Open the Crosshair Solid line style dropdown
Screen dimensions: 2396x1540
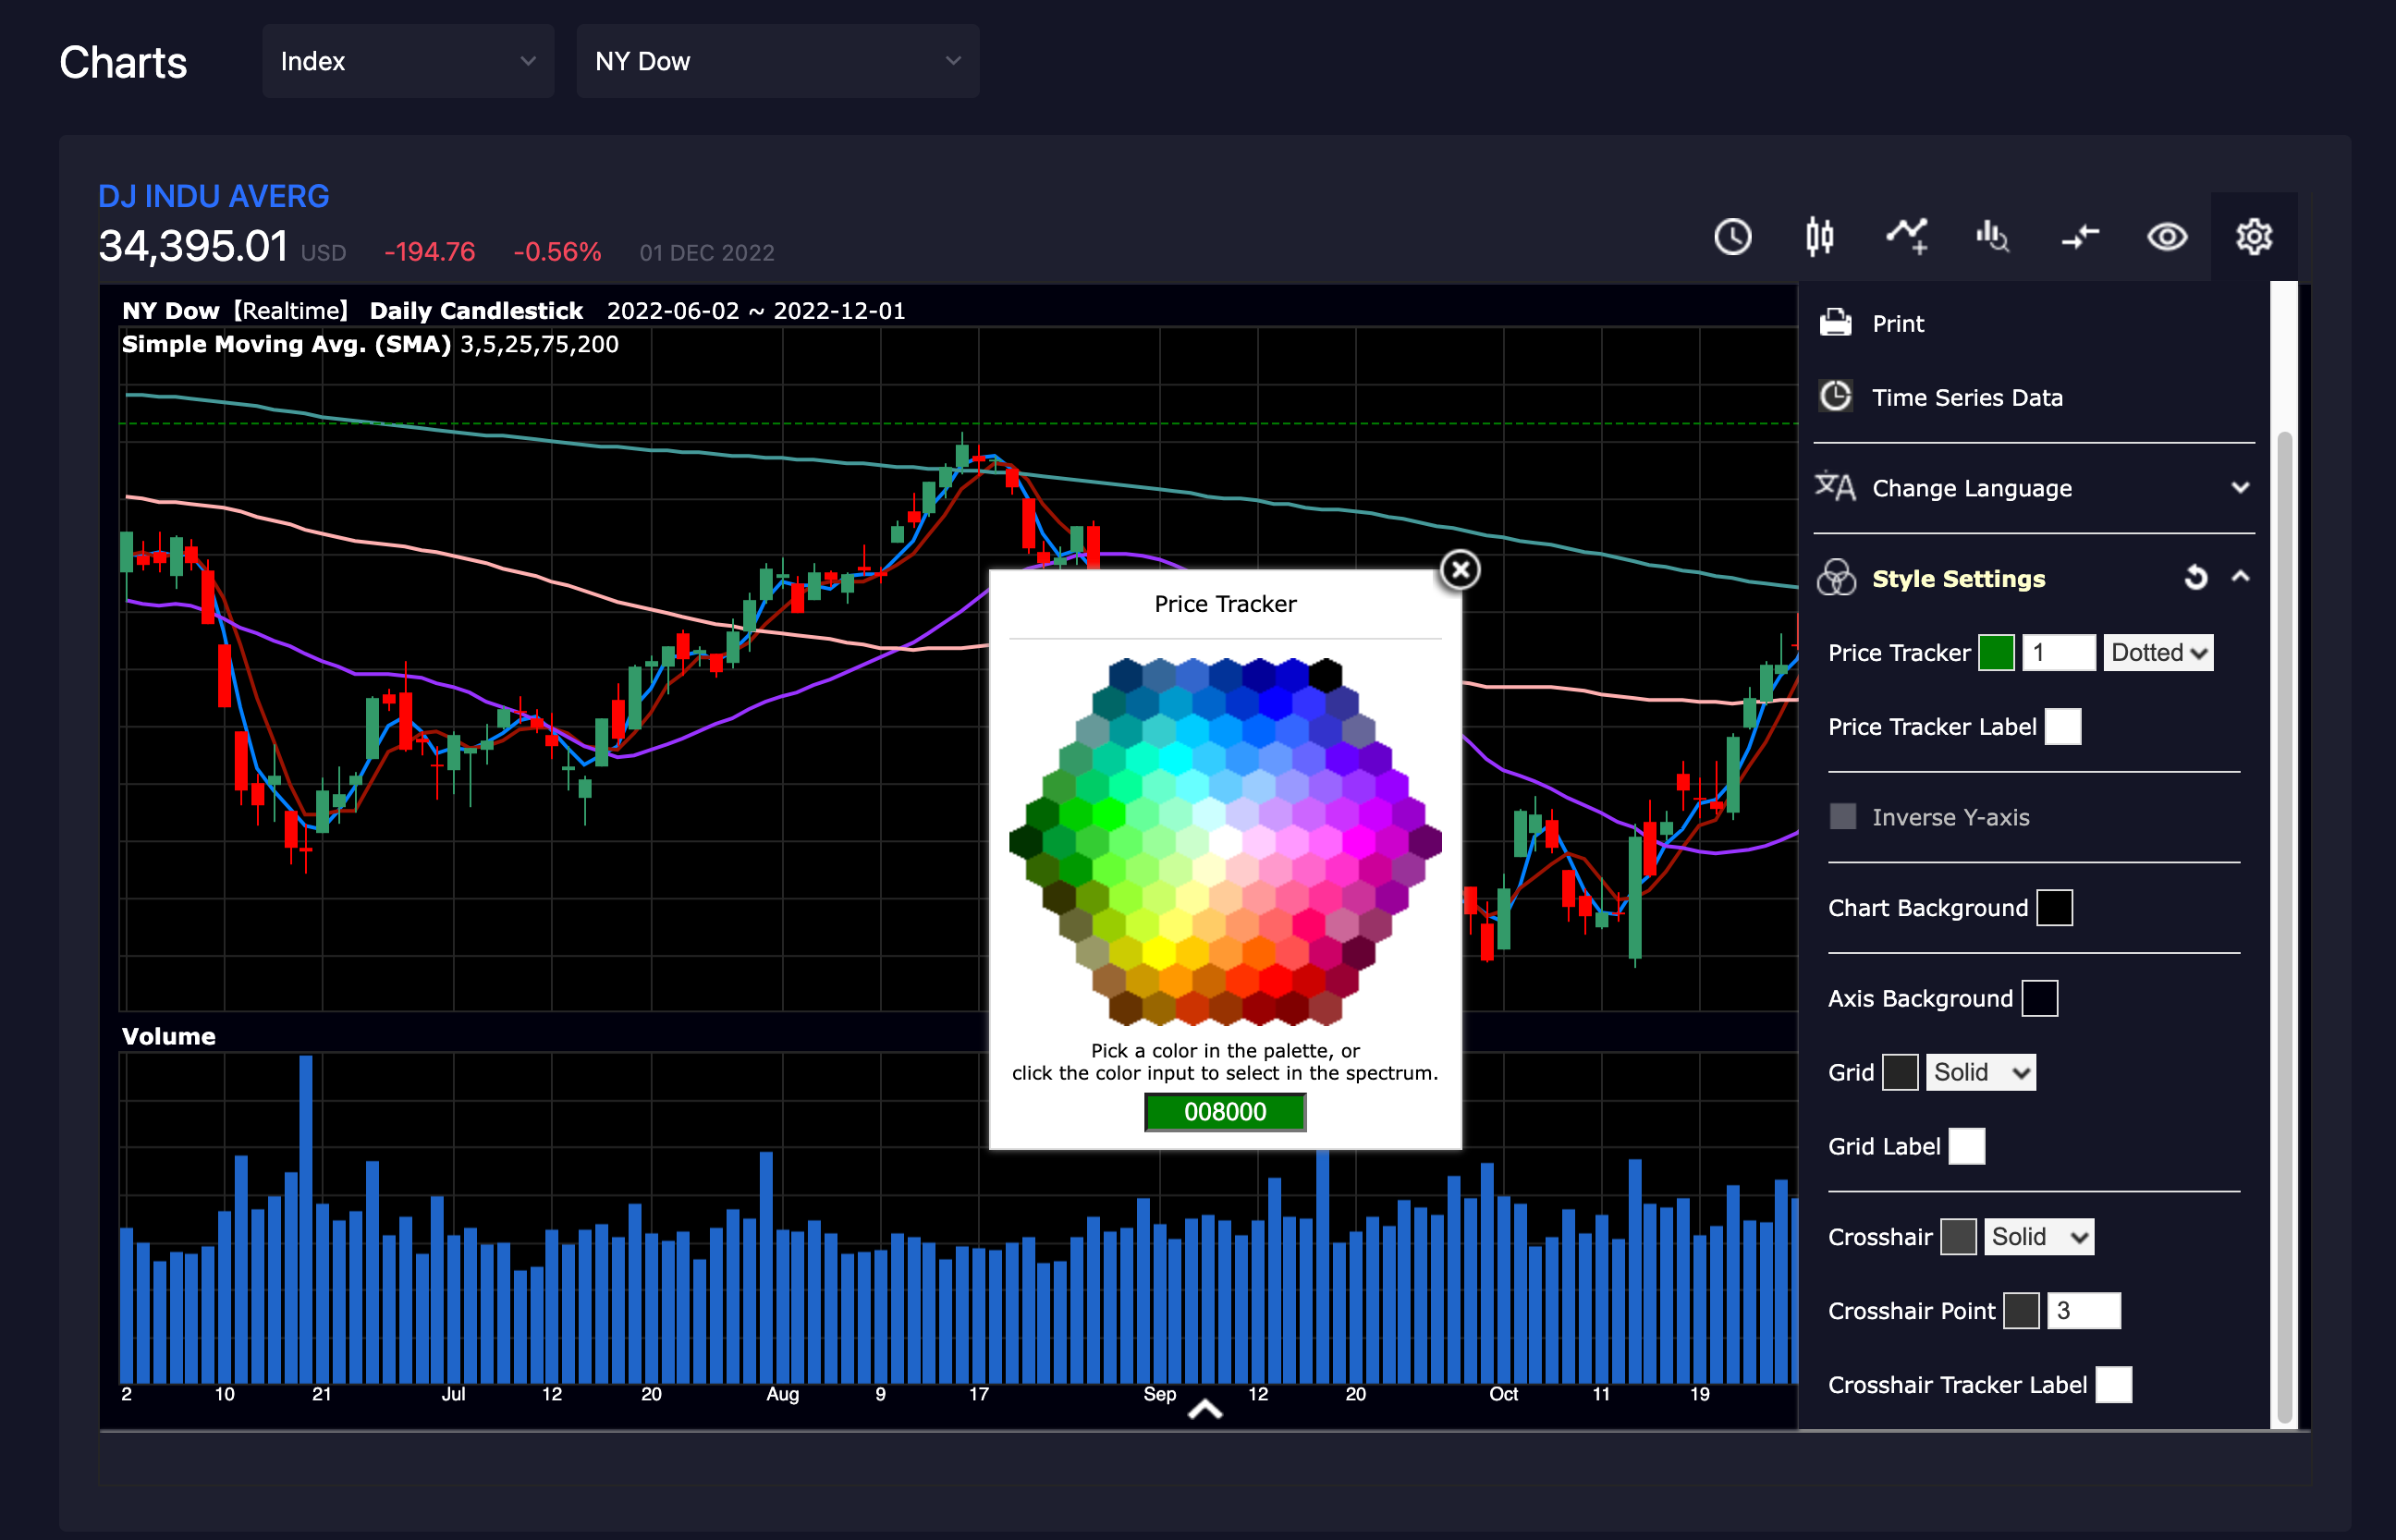coord(2038,1238)
